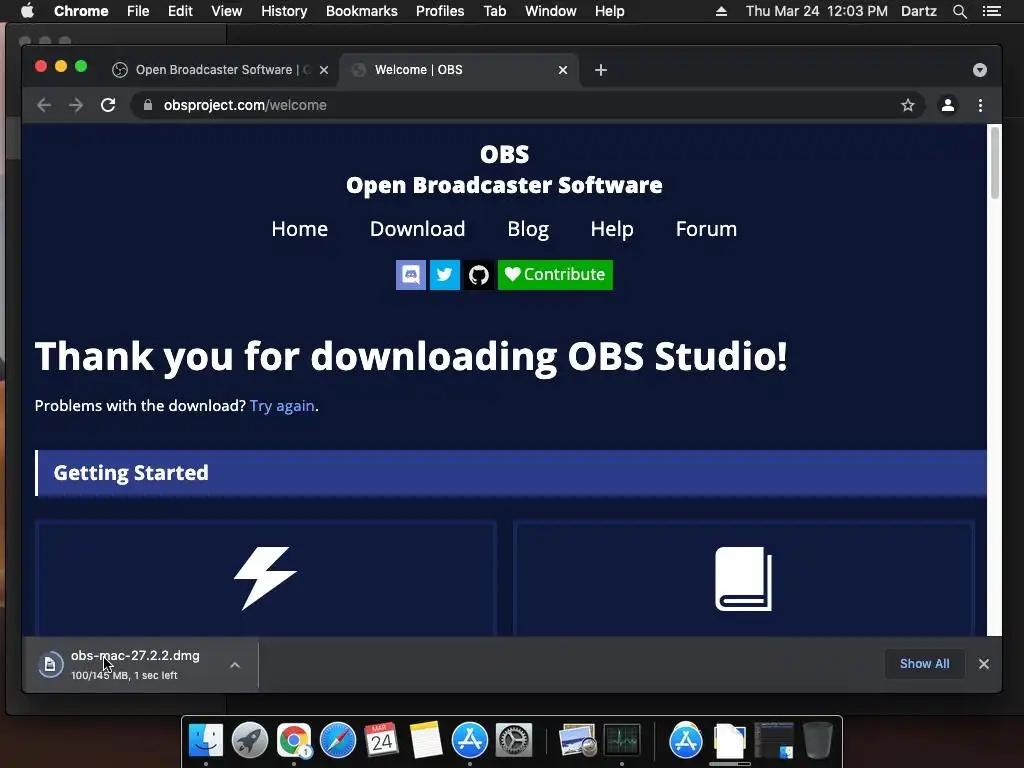Click the green Contribute button
This screenshot has height=768, width=1024.
555,275
